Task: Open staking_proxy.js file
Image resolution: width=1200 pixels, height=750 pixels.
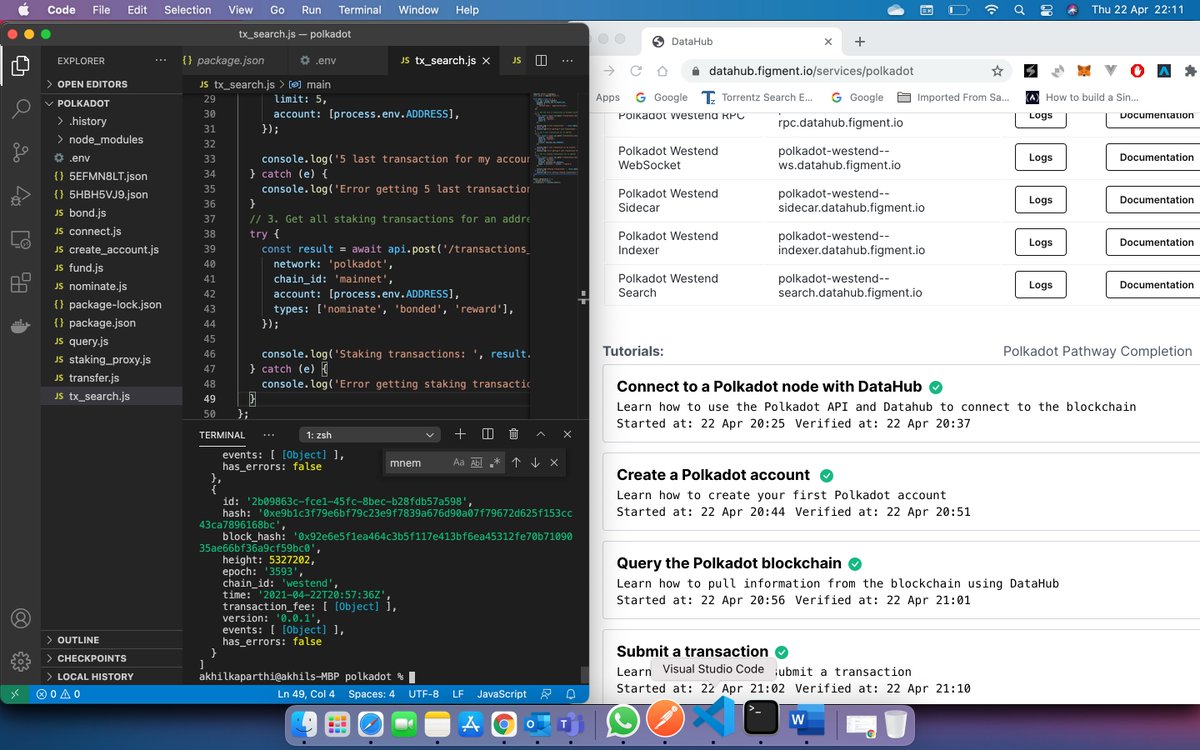Action: (111, 359)
